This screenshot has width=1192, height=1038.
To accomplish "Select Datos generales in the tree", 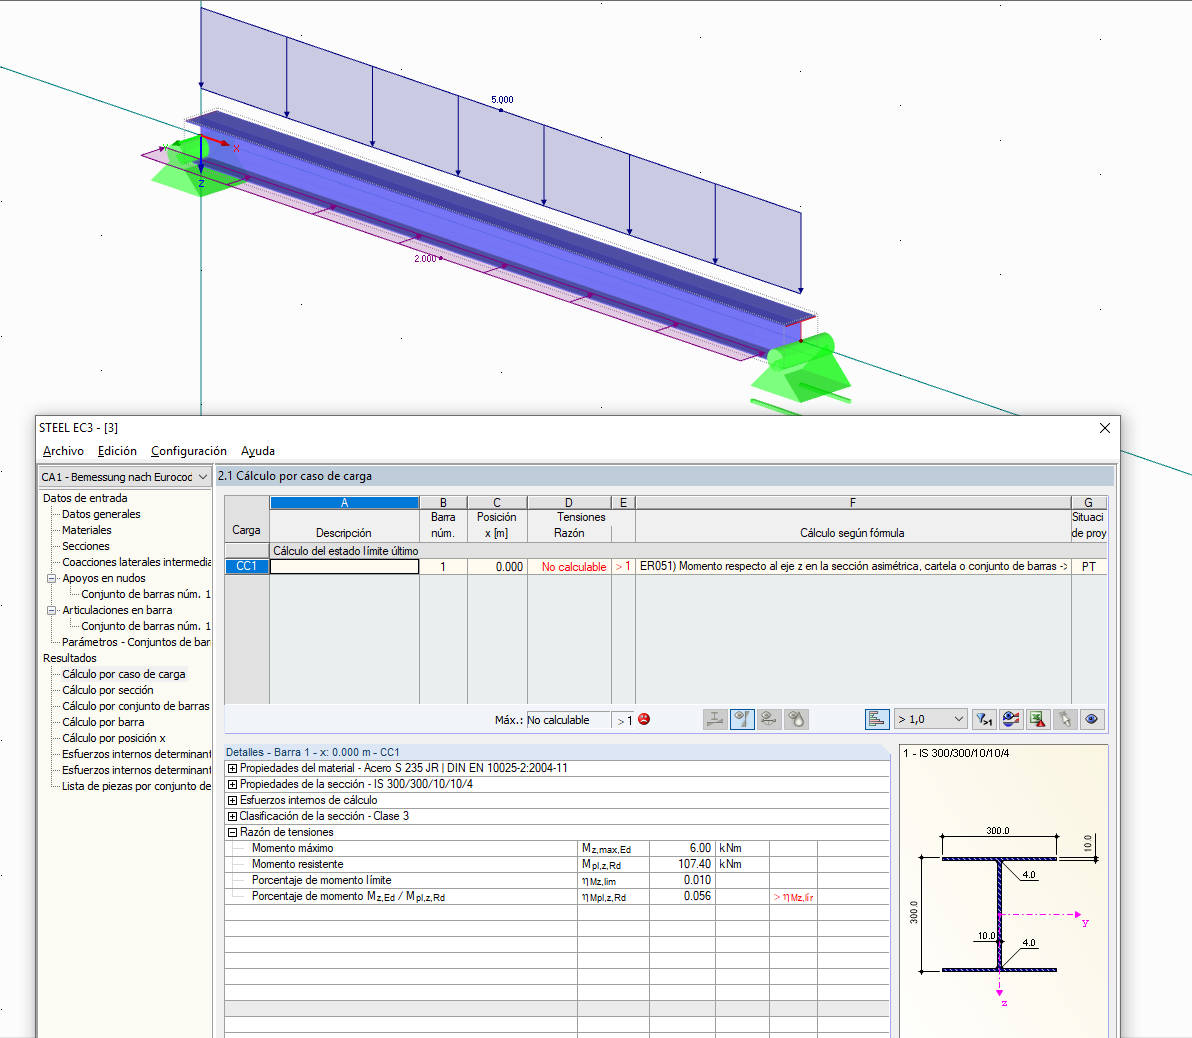I will point(101,514).
